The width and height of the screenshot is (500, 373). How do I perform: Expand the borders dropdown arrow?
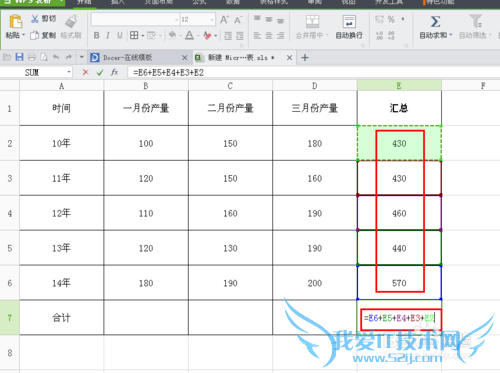(142, 36)
